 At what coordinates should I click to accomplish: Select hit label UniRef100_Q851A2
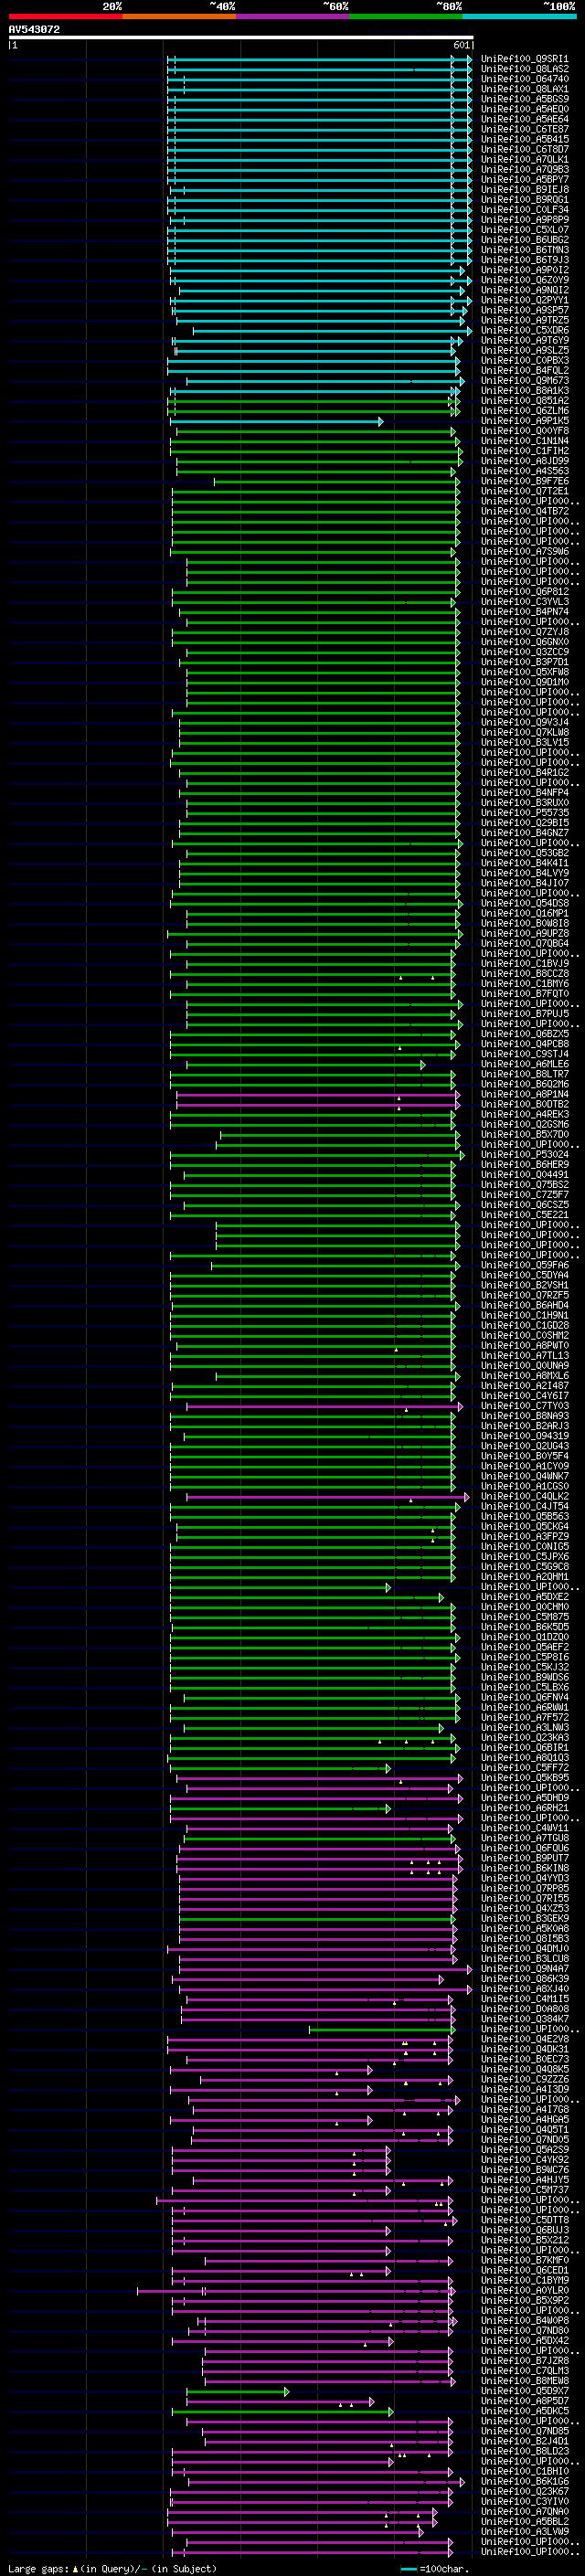[524, 400]
